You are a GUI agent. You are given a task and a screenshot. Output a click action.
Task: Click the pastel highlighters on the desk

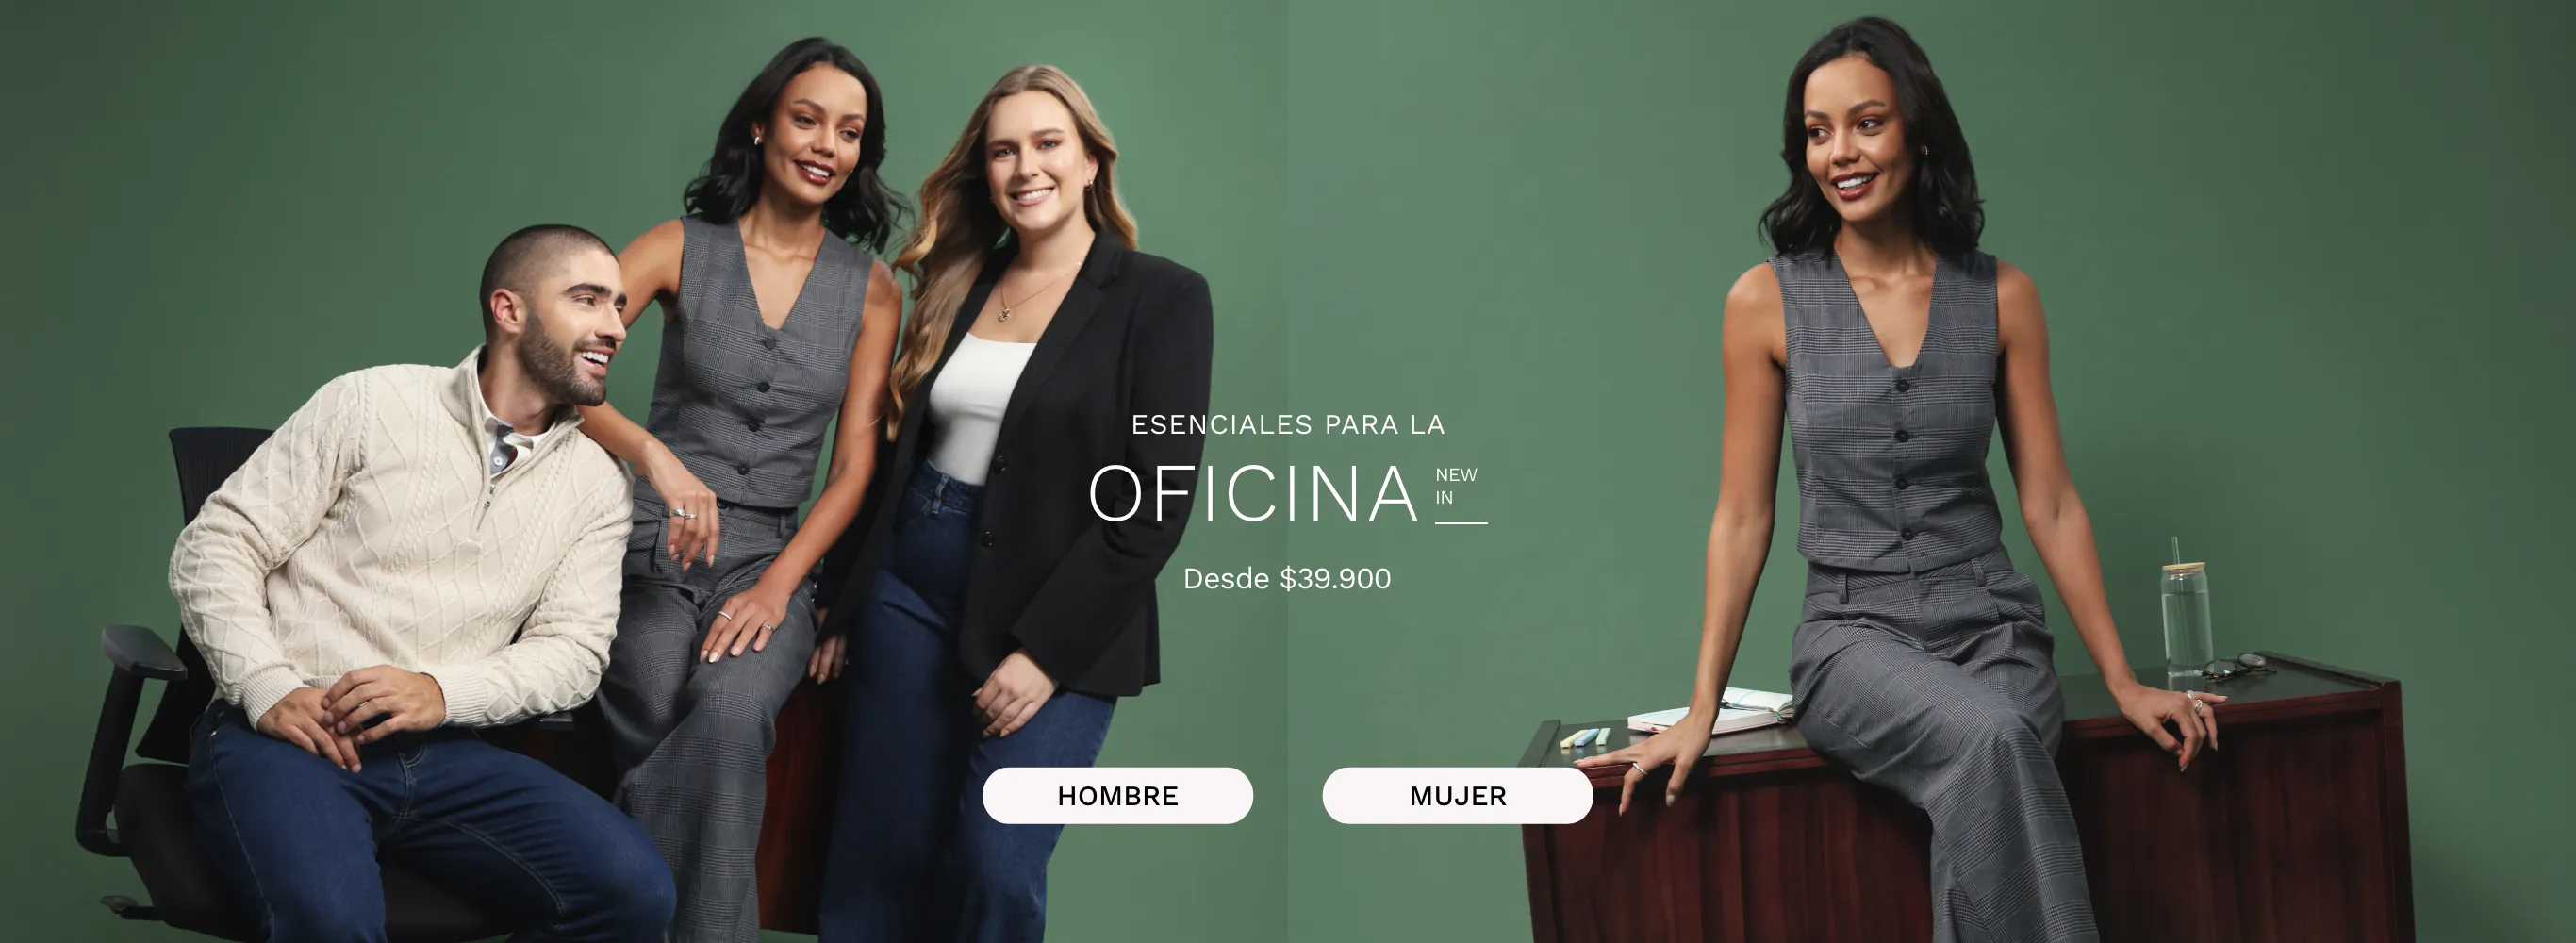pos(1585,738)
